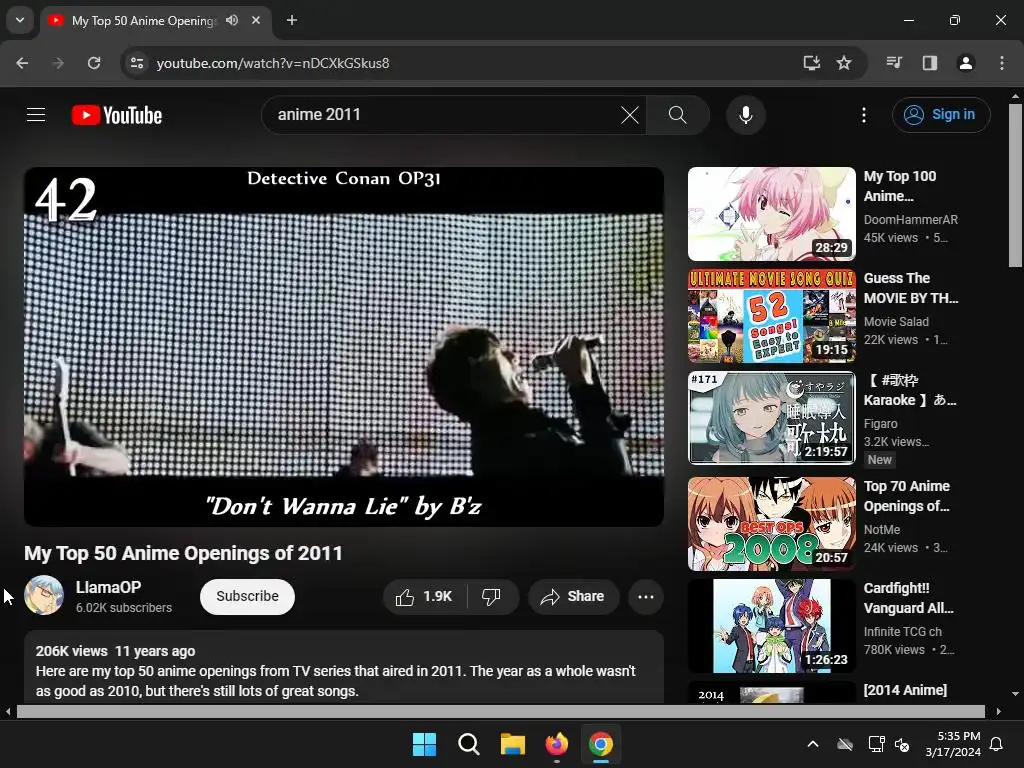Click the DoomHammerAR channel name
The height and width of the screenshot is (768, 1024).
click(910, 219)
